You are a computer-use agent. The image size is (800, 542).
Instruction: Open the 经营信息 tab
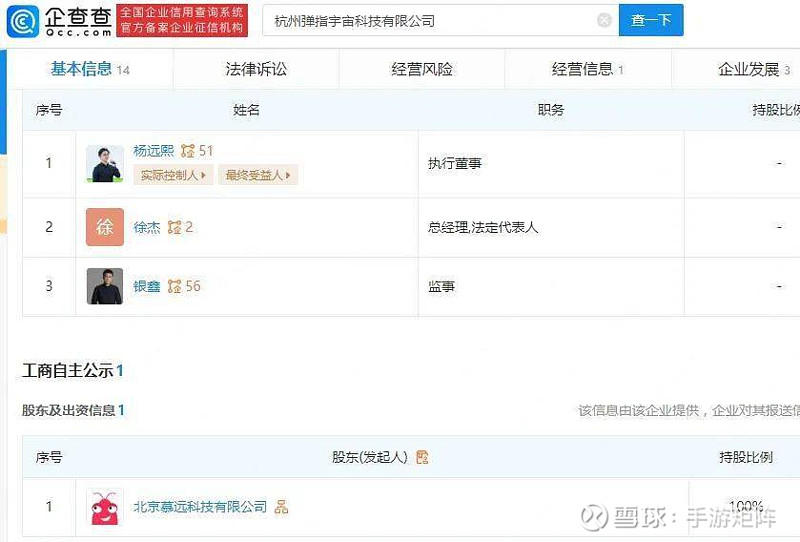point(588,69)
